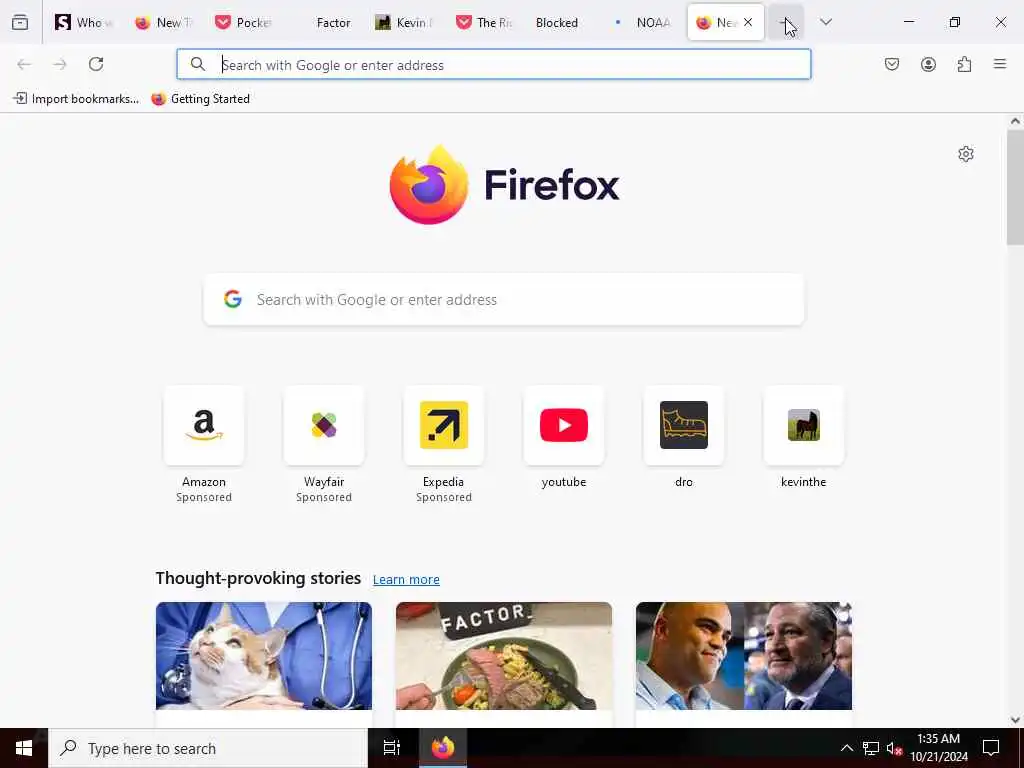Open the Firefox View icon in tab bar
The height and width of the screenshot is (768, 1024).
pos(20,22)
